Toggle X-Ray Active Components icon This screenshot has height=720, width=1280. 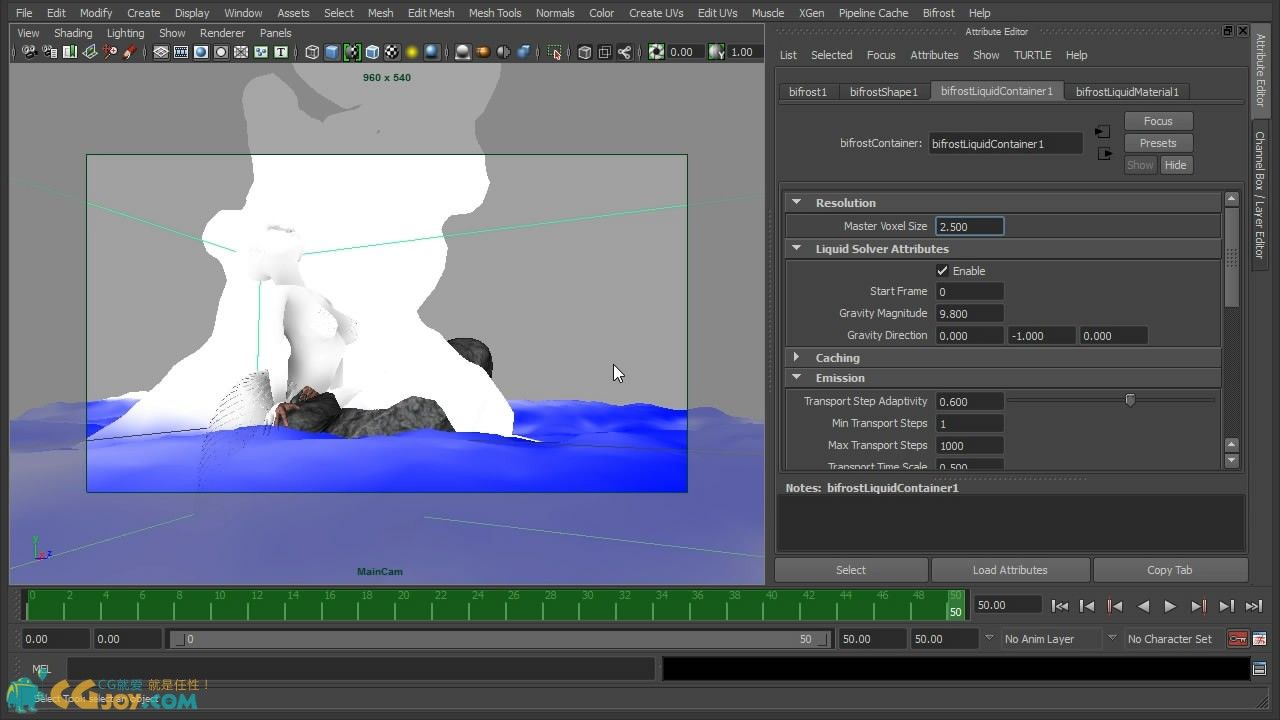(x=605, y=52)
